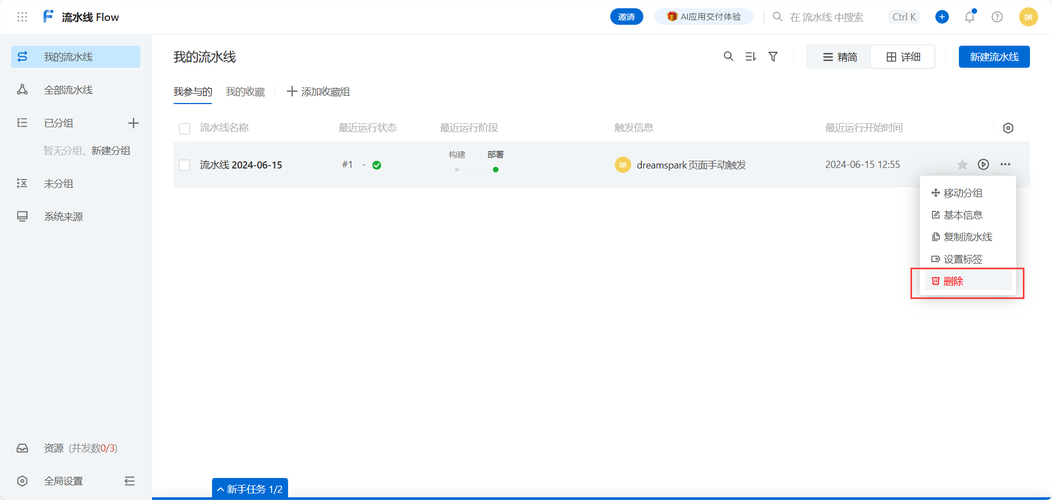Choose 设置标签 from context menu
Screen dimensions: 1052x500
click(967, 259)
